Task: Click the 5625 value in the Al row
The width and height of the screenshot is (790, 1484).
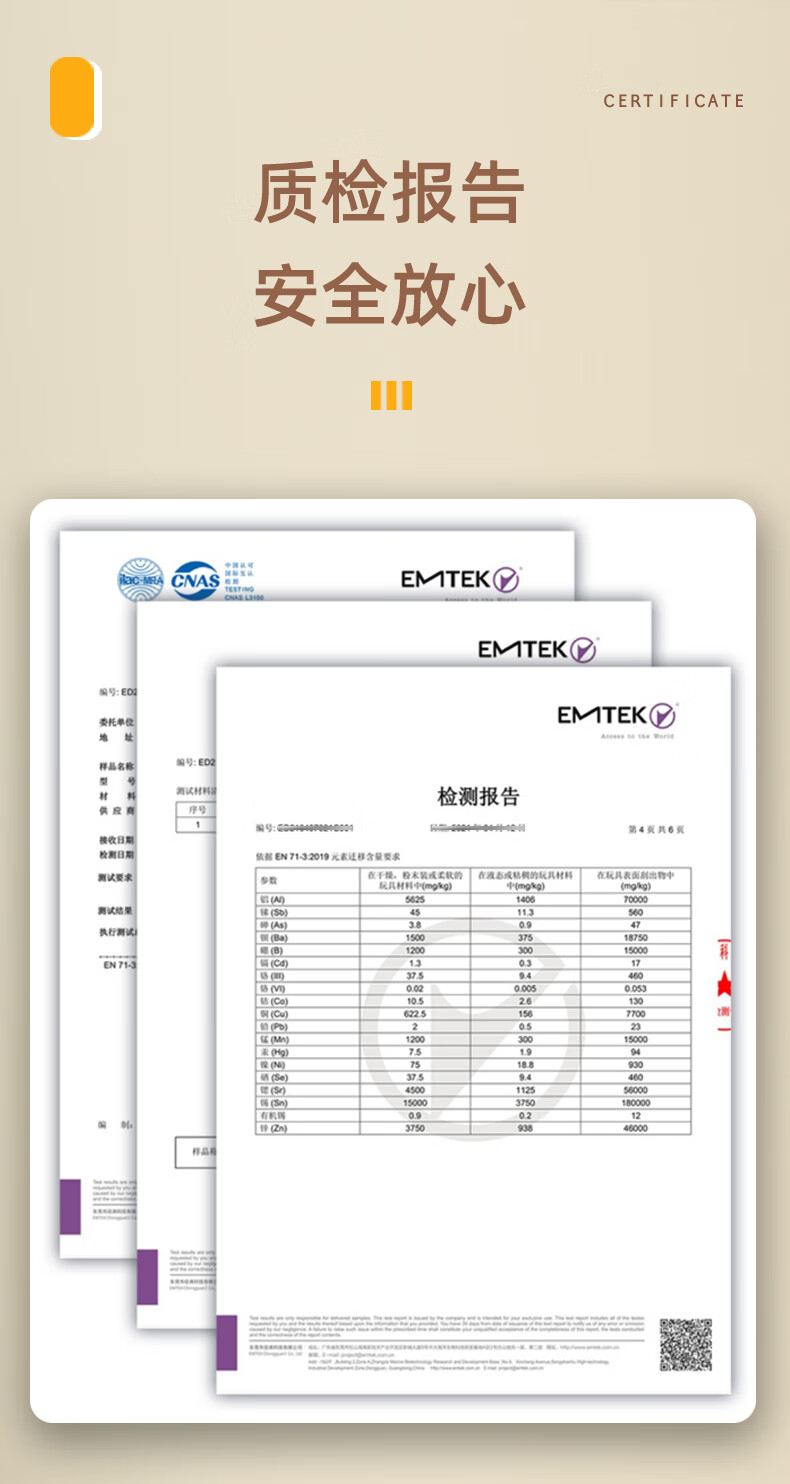Action: click(x=415, y=900)
